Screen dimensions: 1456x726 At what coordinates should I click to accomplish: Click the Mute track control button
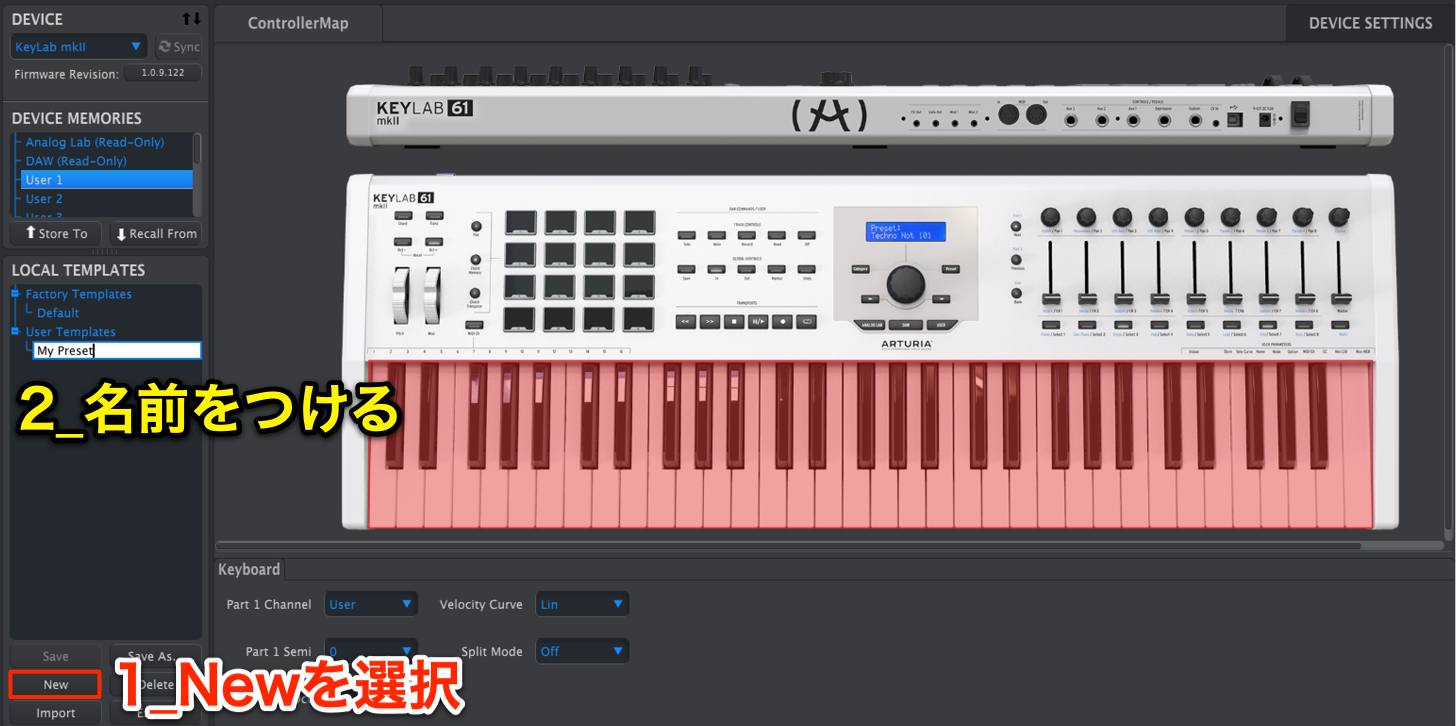pyautogui.click(x=717, y=235)
